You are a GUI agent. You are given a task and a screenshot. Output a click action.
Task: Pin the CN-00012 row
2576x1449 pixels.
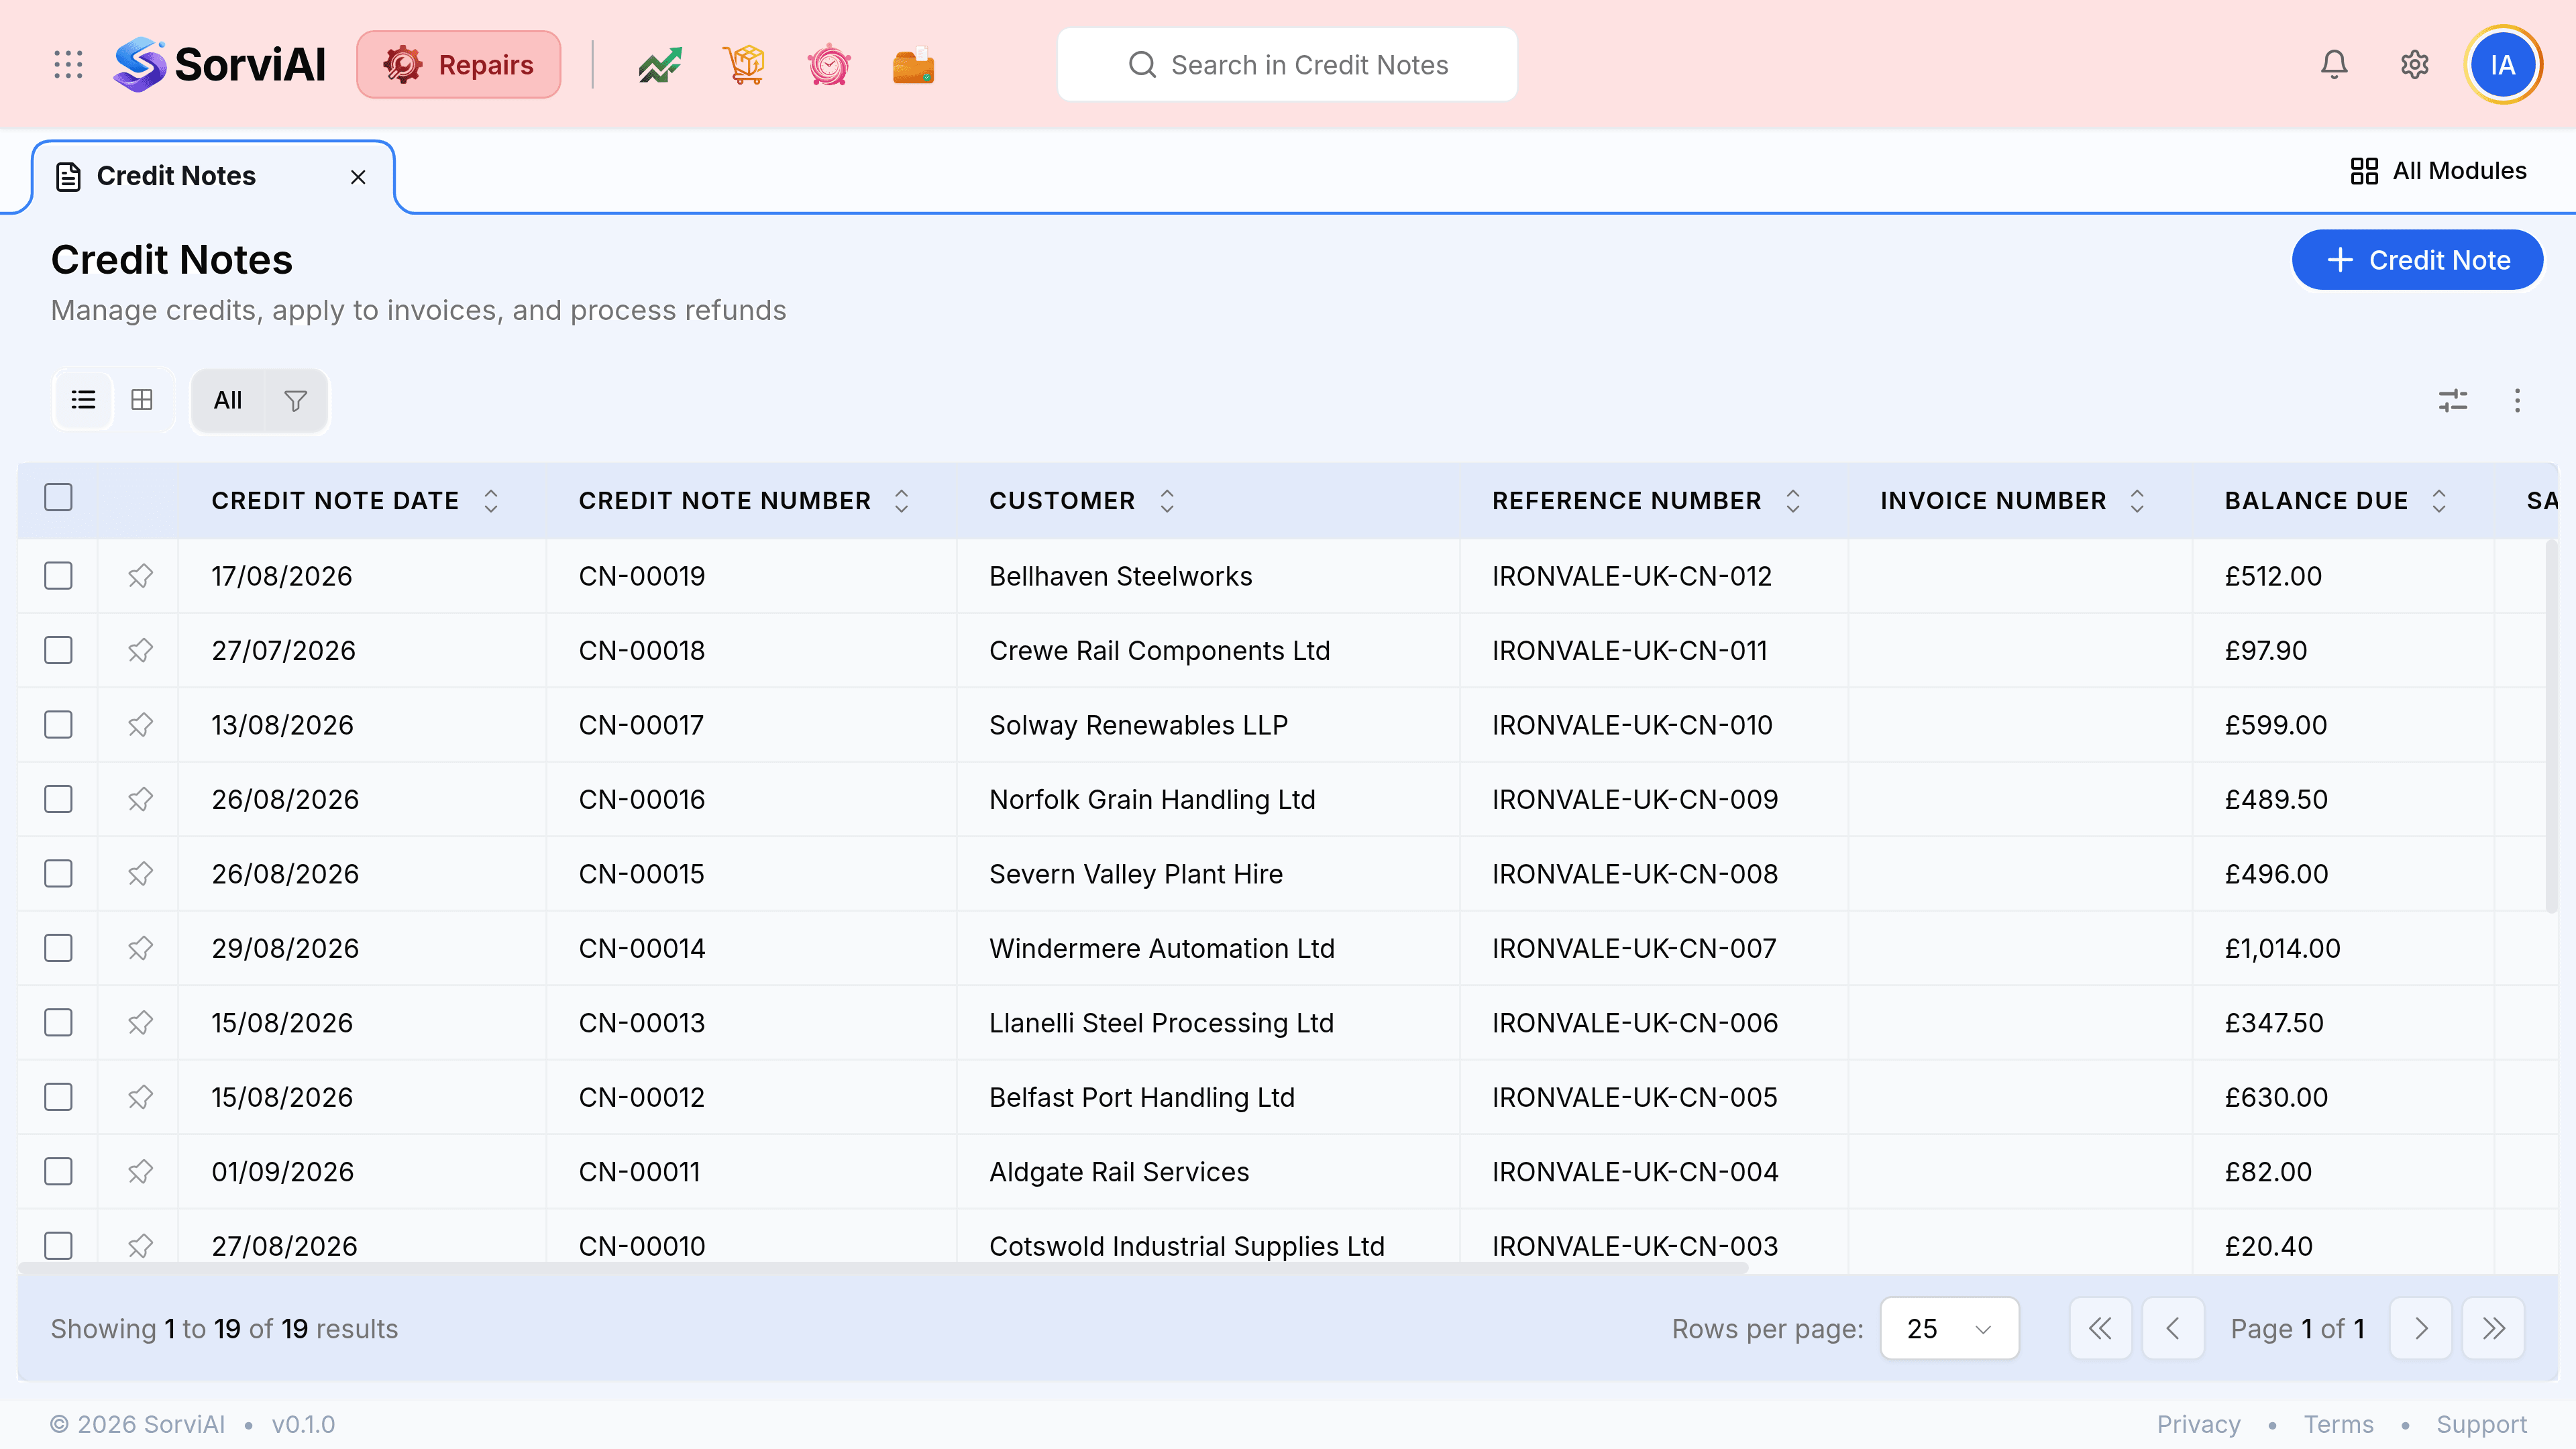[x=140, y=1097]
